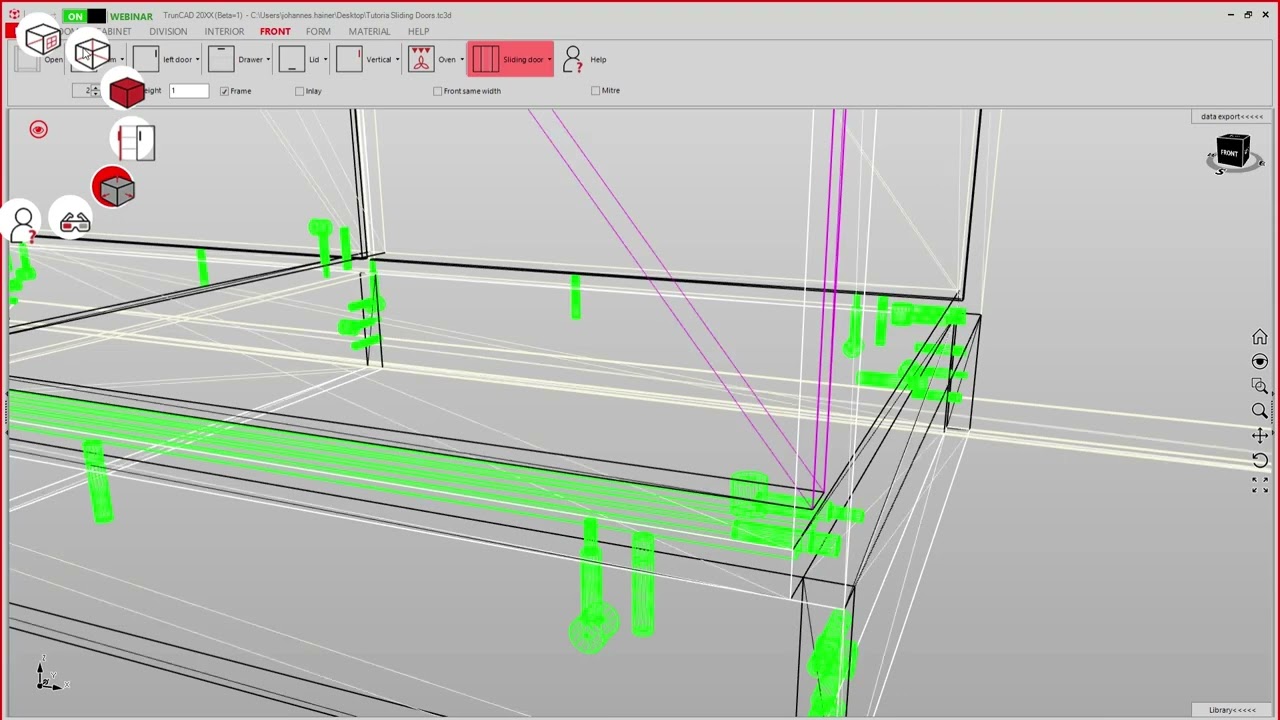This screenshot has height=720, width=1280.
Task: Select the wireframe cube icon
Action: point(92,53)
